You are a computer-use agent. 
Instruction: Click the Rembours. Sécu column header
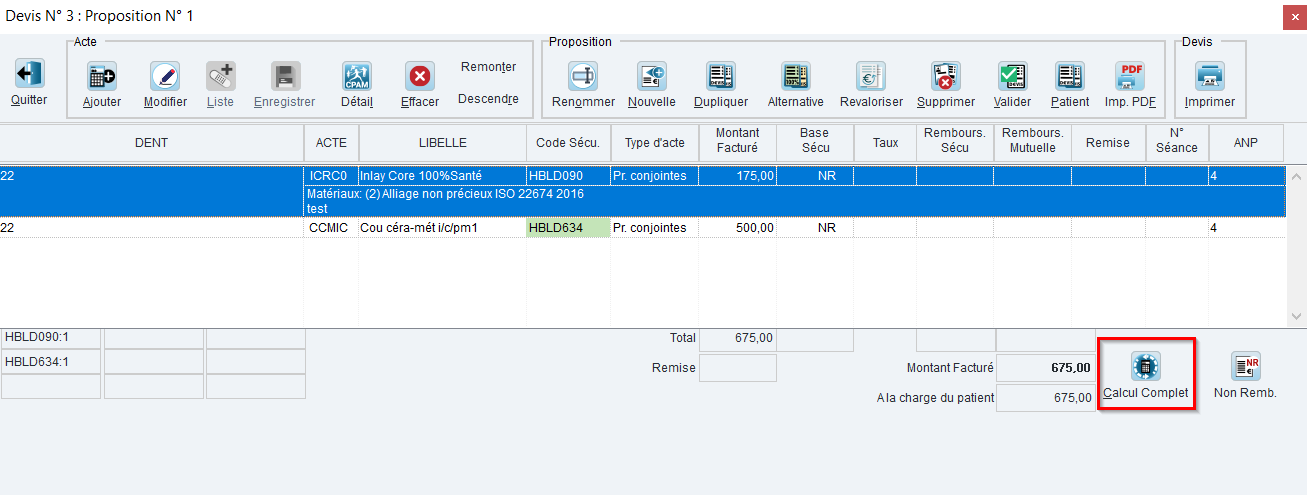[955, 143]
